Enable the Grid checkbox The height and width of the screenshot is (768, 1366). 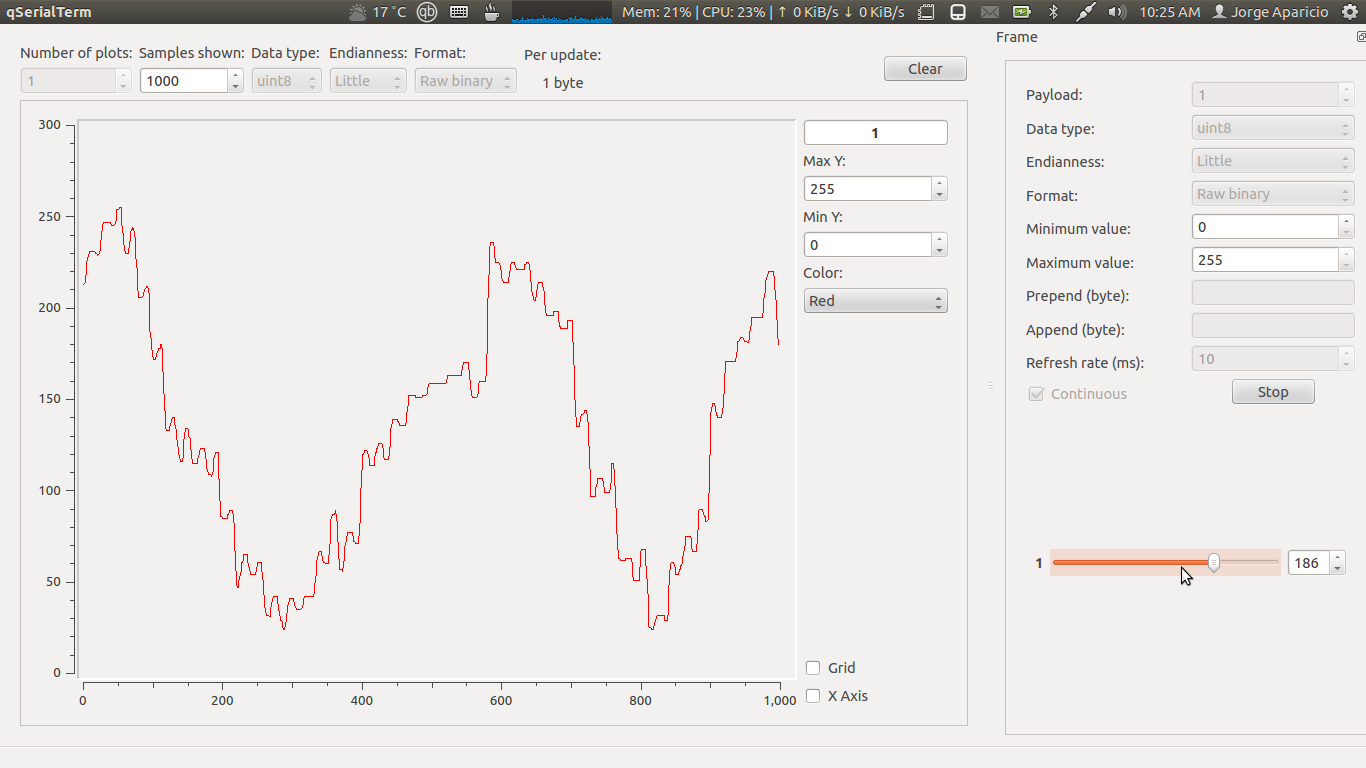pos(813,667)
